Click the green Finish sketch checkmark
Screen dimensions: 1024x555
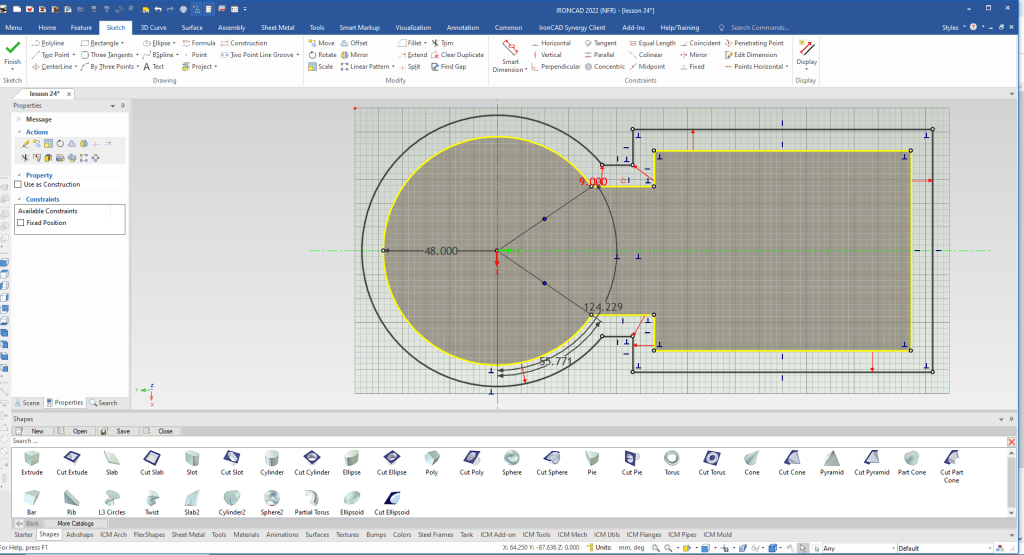click(13, 48)
